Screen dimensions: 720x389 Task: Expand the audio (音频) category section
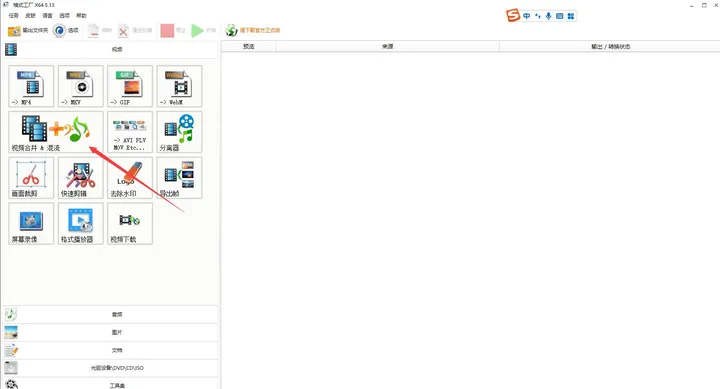pos(110,315)
